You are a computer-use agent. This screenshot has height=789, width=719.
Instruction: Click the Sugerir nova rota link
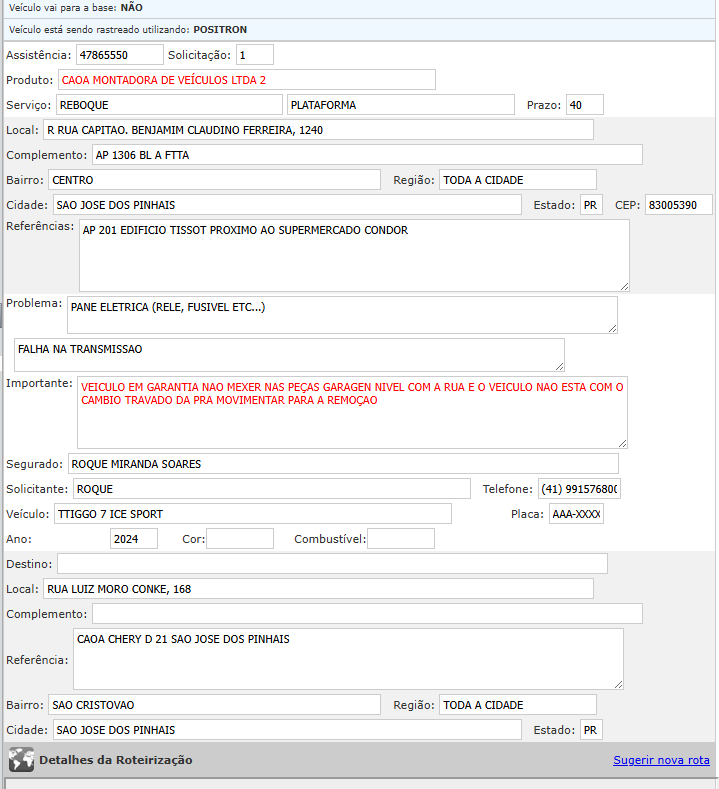coord(661,760)
